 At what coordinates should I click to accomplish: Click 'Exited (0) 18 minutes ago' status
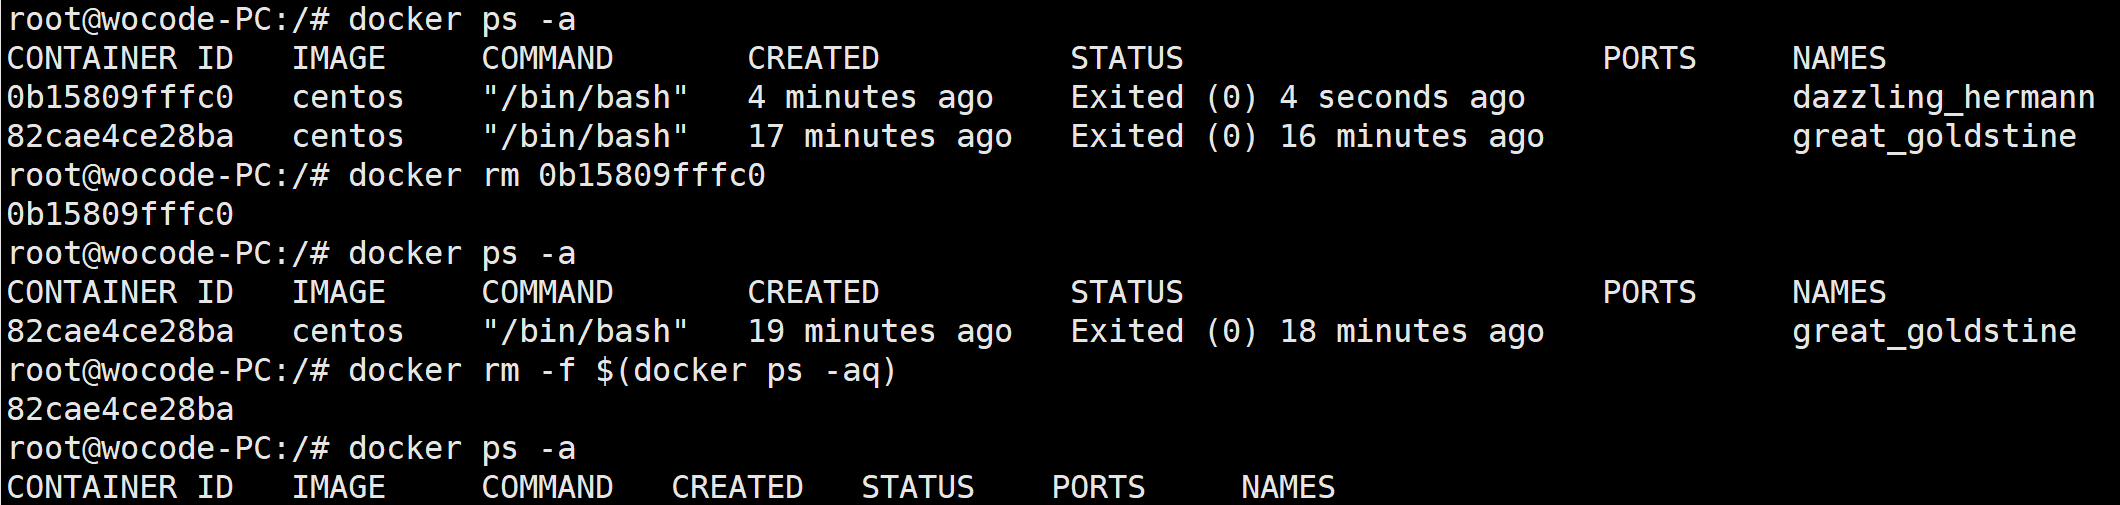tap(1306, 331)
